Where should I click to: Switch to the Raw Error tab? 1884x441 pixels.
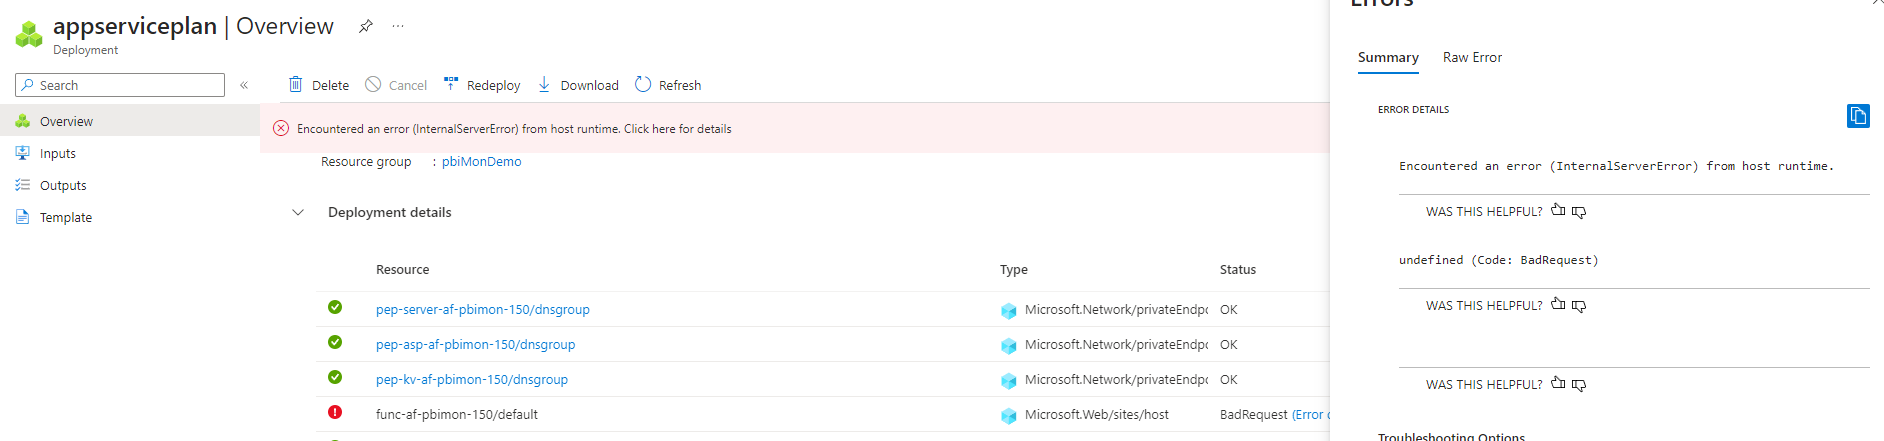pos(1472,57)
